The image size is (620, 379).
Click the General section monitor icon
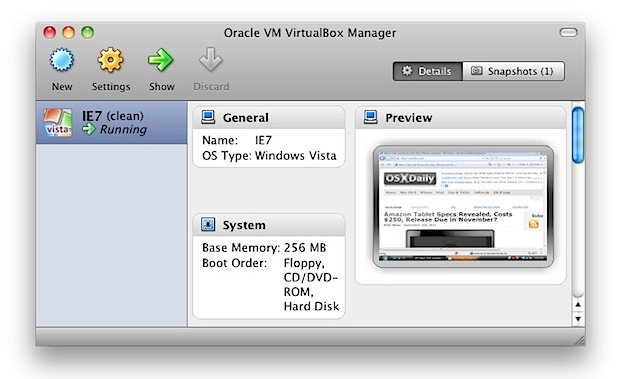click(208, 117)
